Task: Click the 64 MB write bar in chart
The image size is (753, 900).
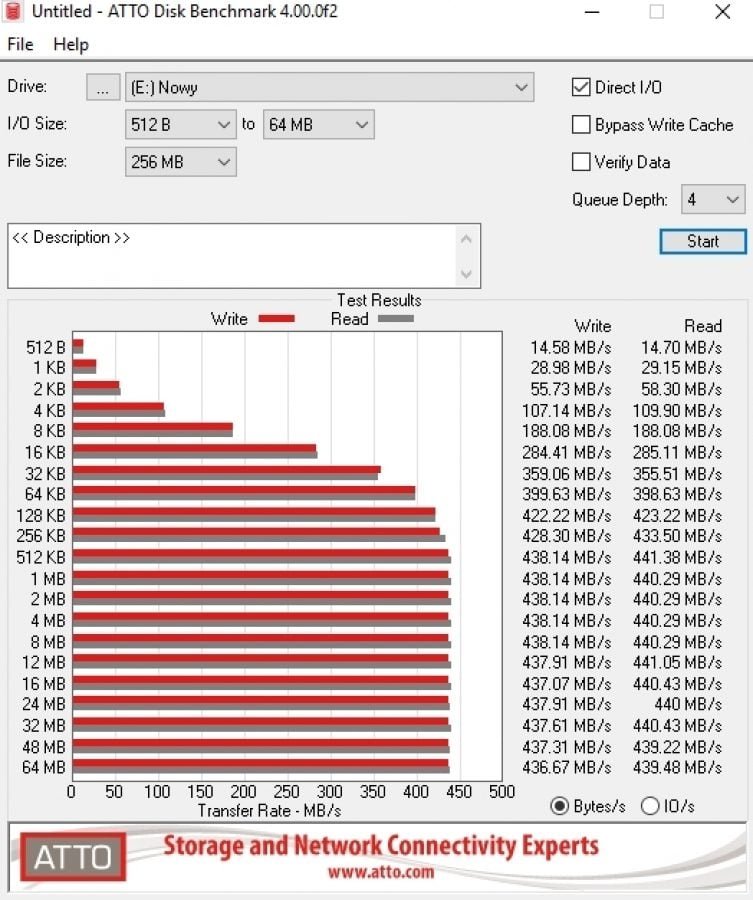Action: (261, 763)
